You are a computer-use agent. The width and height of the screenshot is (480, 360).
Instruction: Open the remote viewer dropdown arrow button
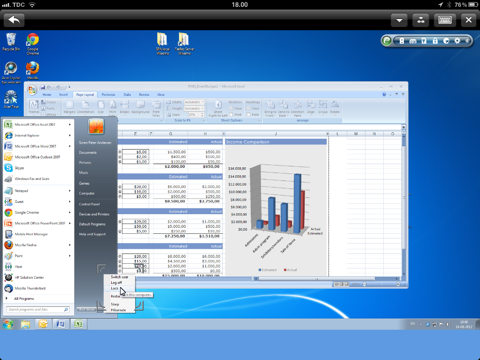(399, 20)
